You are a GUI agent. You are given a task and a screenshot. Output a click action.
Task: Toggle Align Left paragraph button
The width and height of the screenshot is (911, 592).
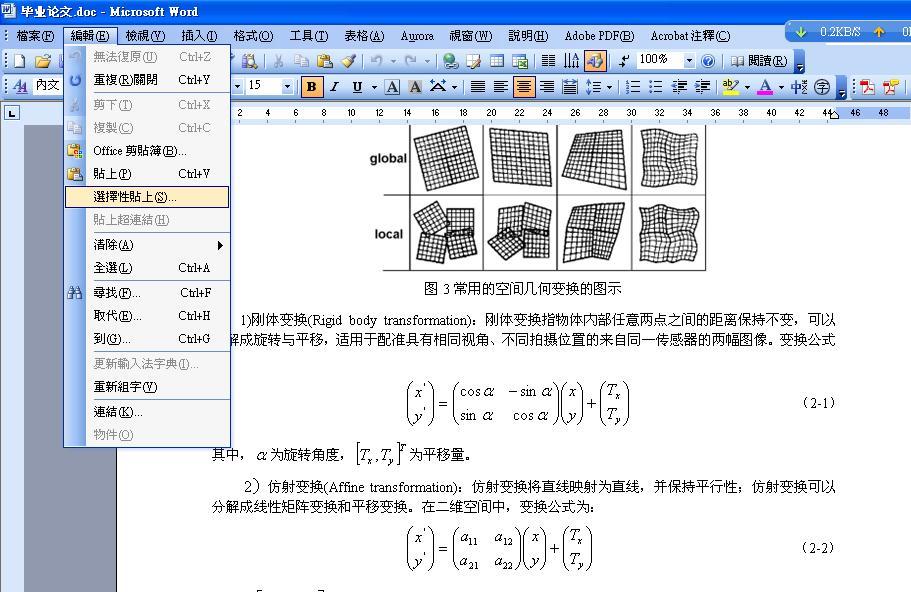(x=500, y=87)
